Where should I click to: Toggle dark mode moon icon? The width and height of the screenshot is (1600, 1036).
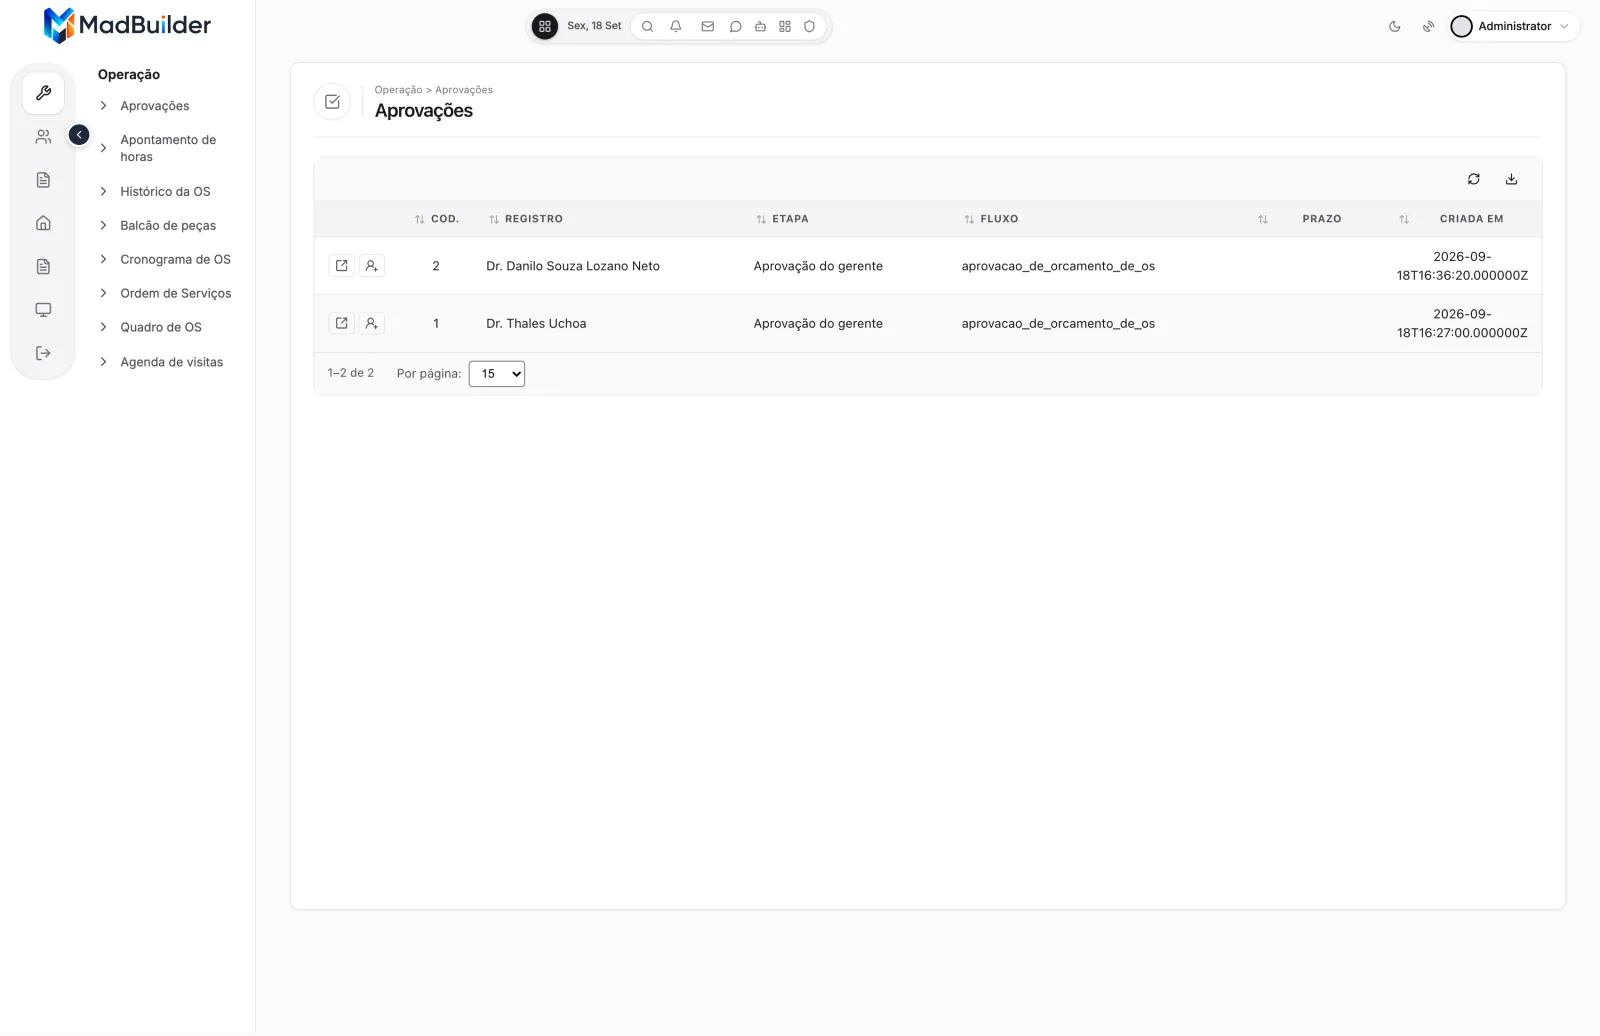[1395, 27]
